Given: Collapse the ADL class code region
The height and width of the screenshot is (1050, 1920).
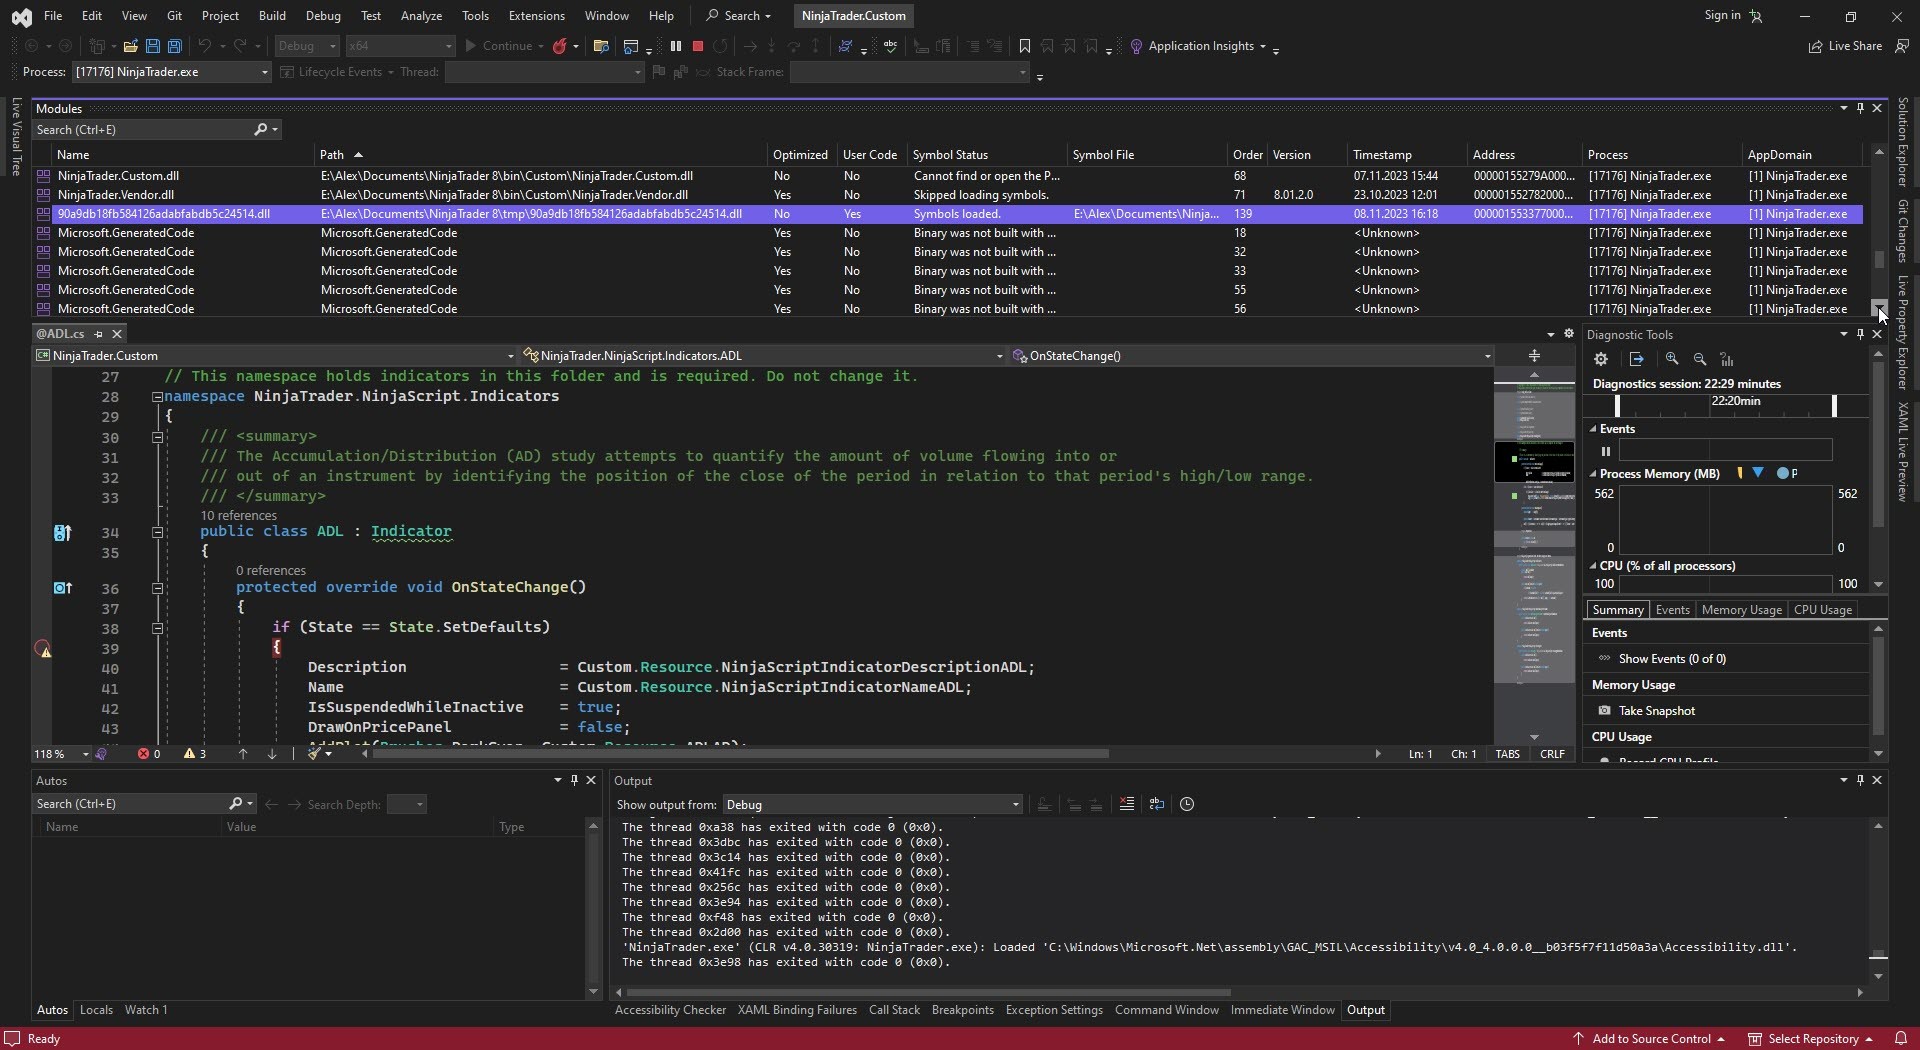Looking at the screenshot, I should pos(157,532).
